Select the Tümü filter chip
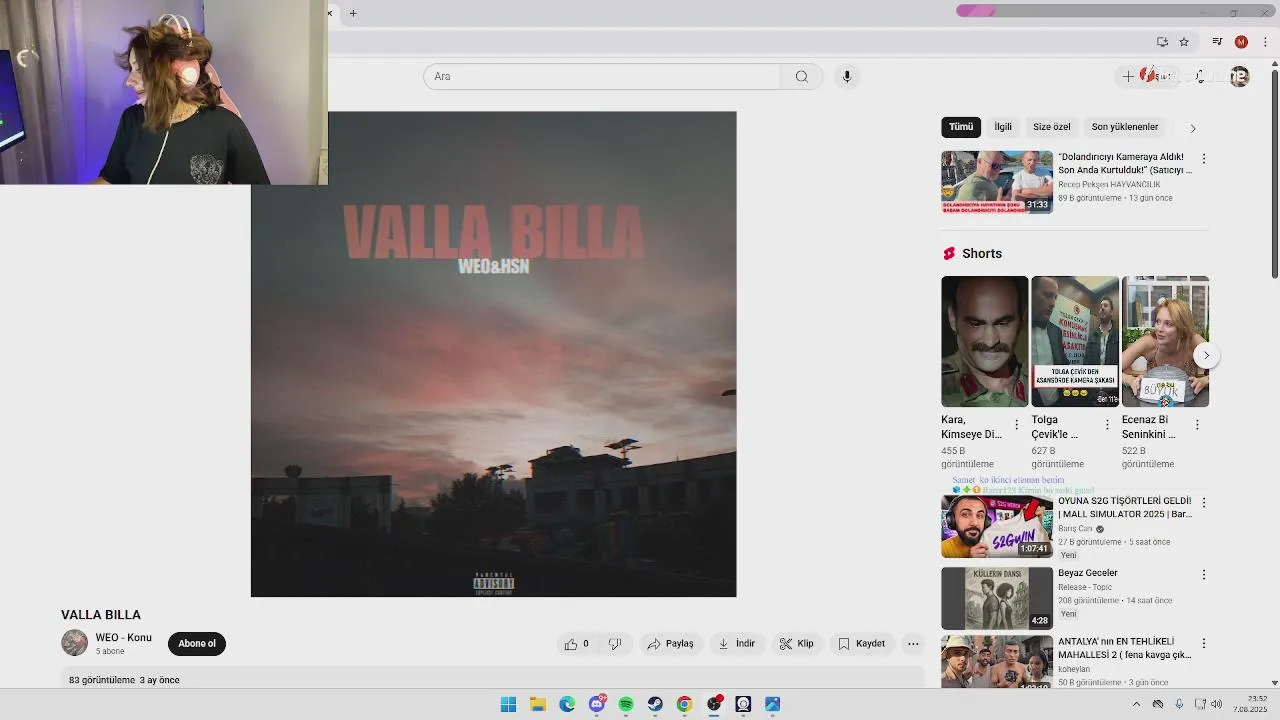The height and width of the screenshot is (720, 1280). pos(961,127)
